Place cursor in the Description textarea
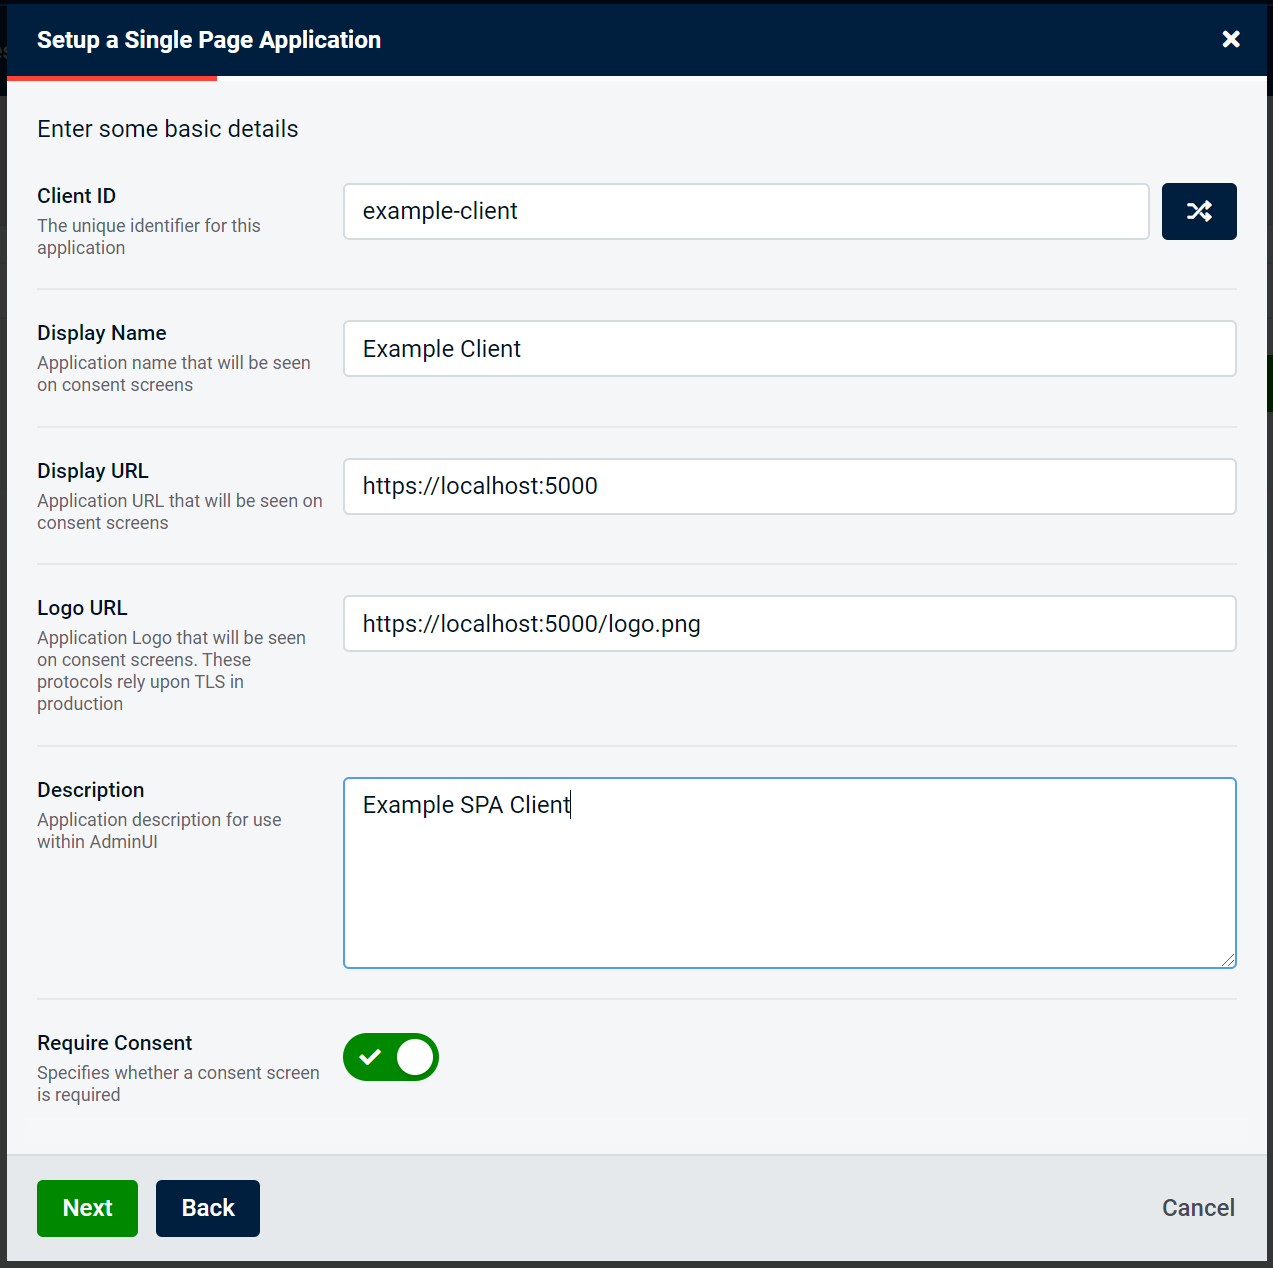This screenshot has height=1268, width=1273. [x=789, y=880]
